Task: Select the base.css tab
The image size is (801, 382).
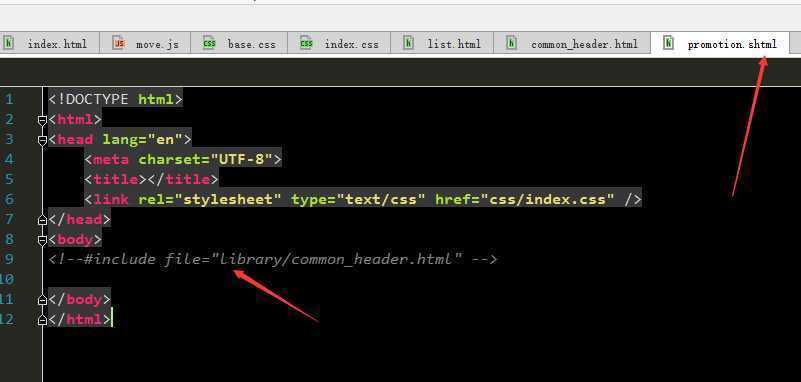Action: click(239, 43)
